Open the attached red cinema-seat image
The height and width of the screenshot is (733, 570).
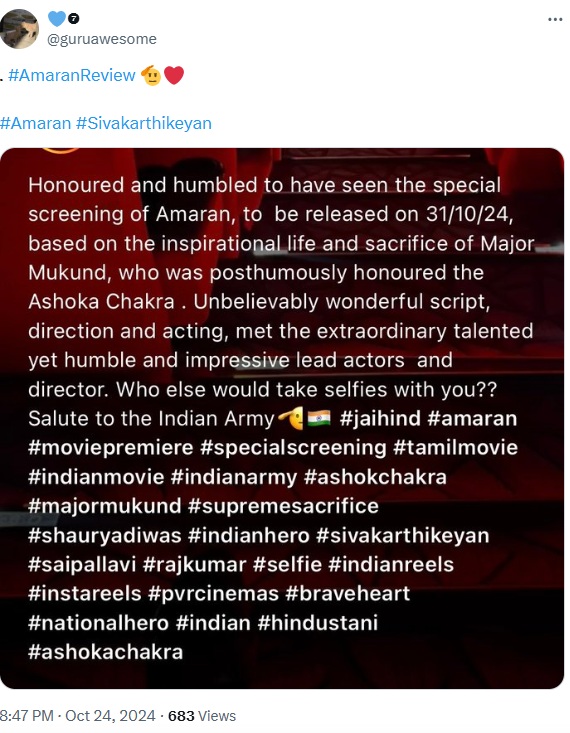pos(282,418)
